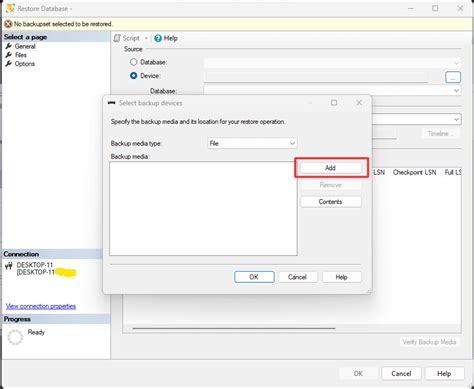Click the General wrench icon
The image size is (474, 389).
(9, 46)
